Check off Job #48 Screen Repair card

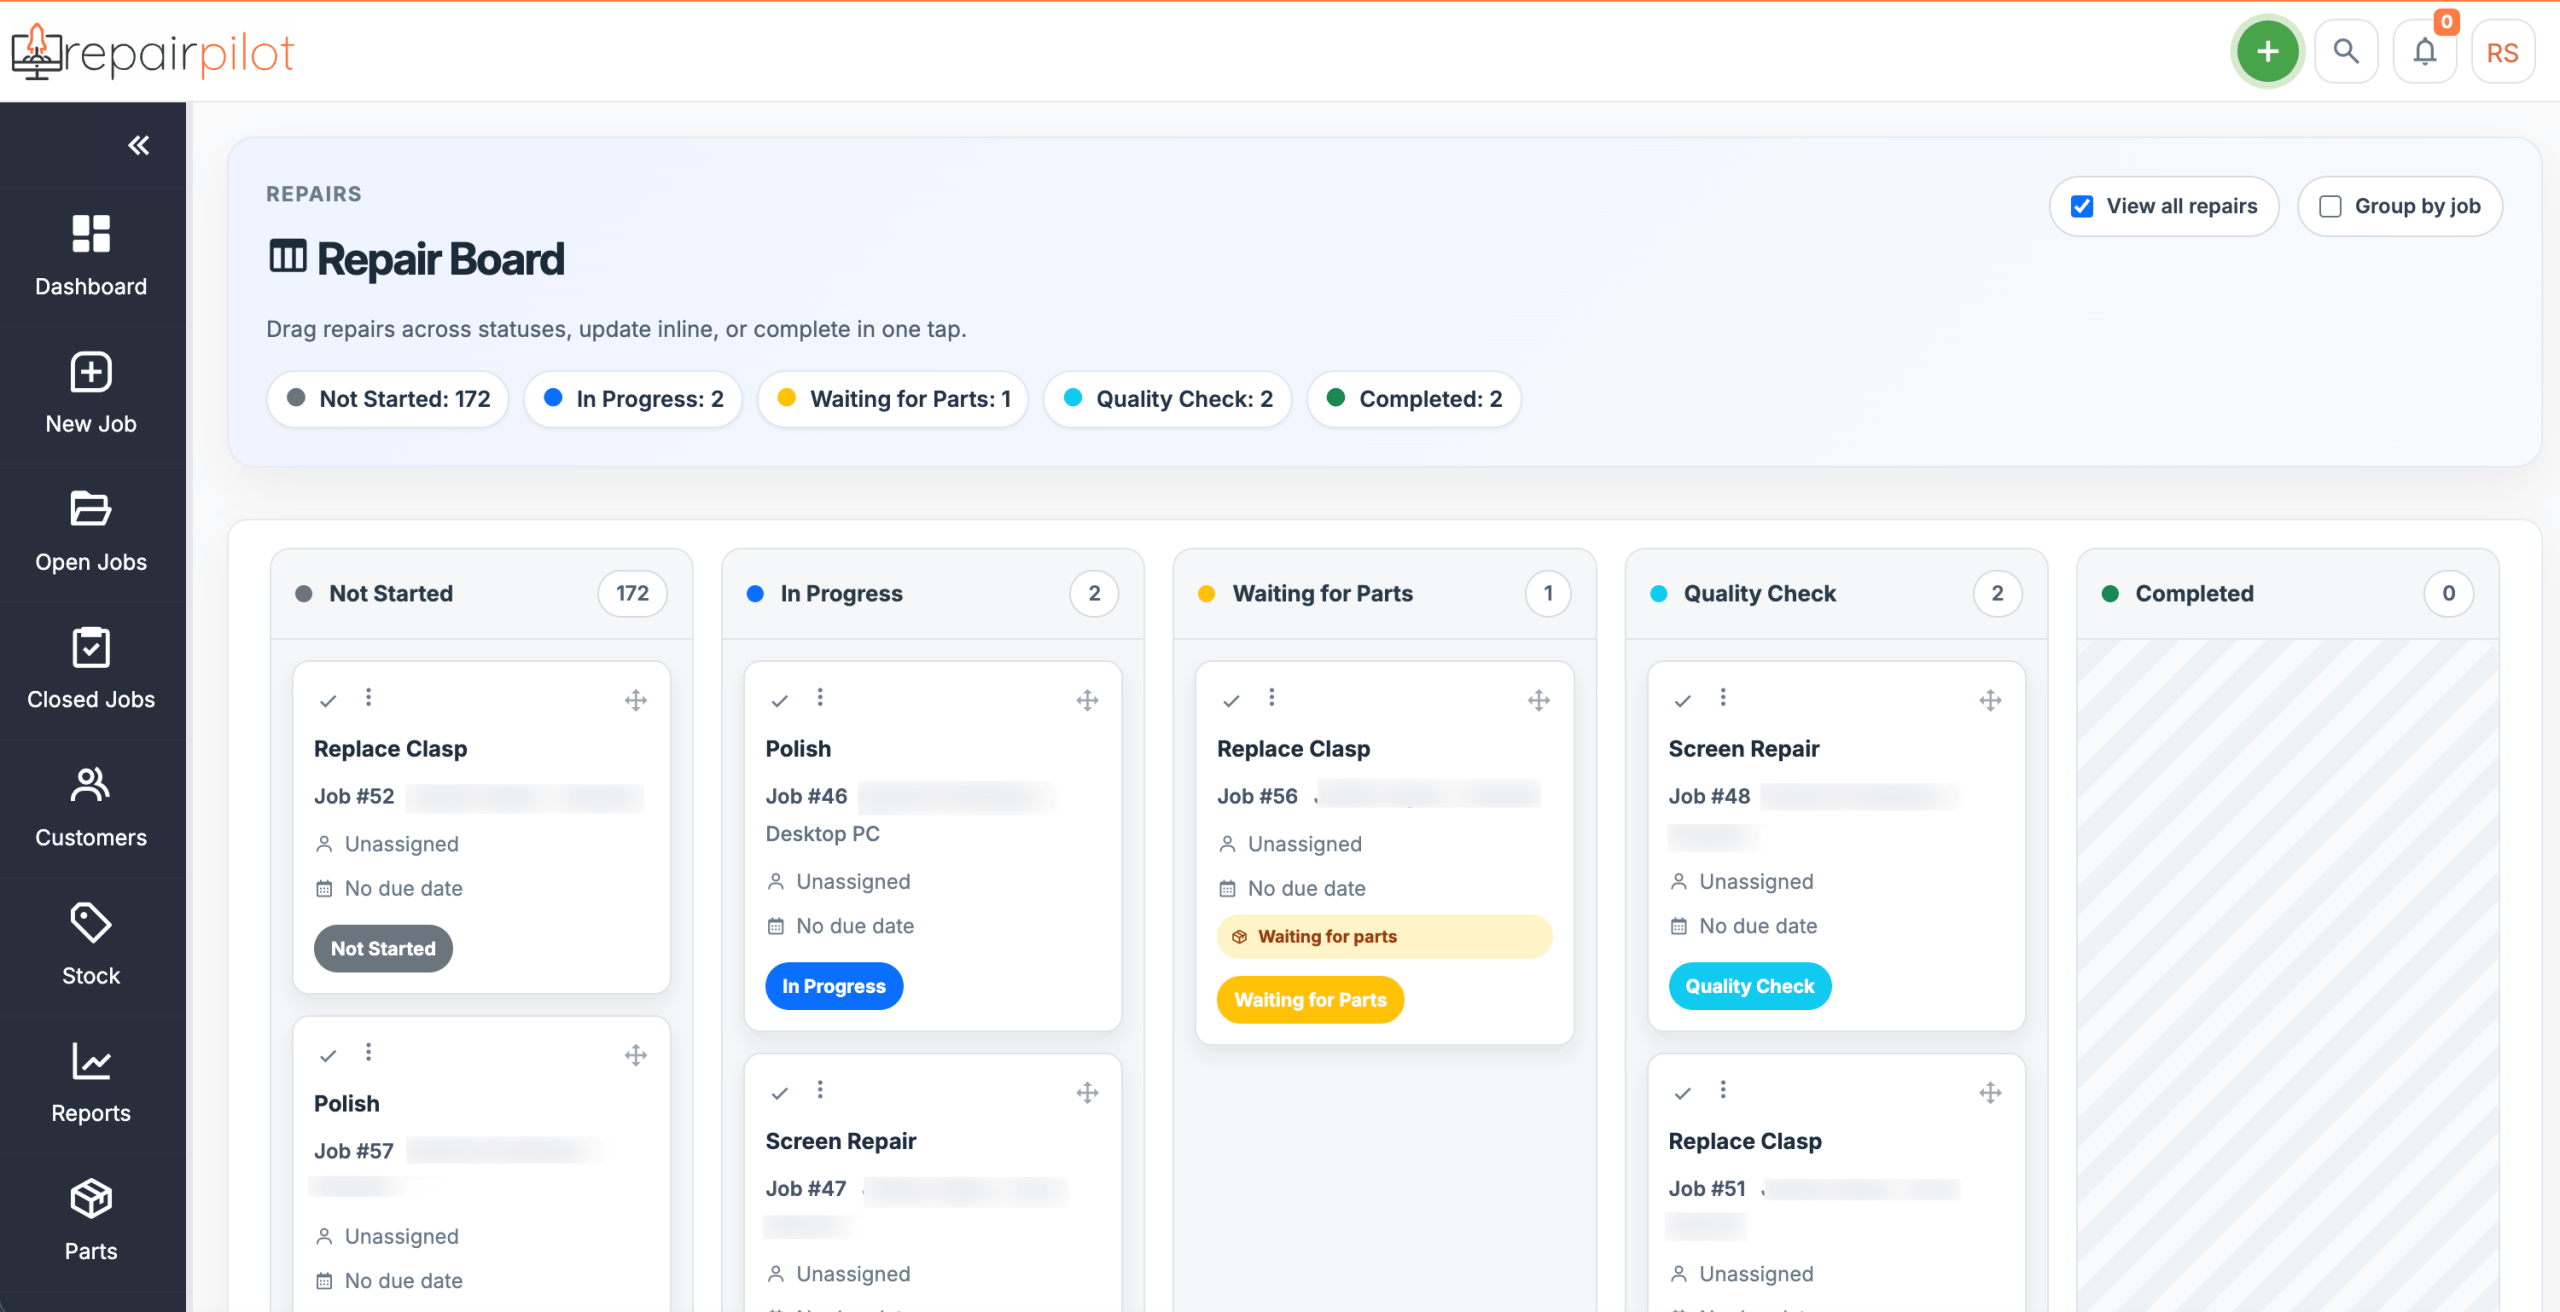(1683, 701)
